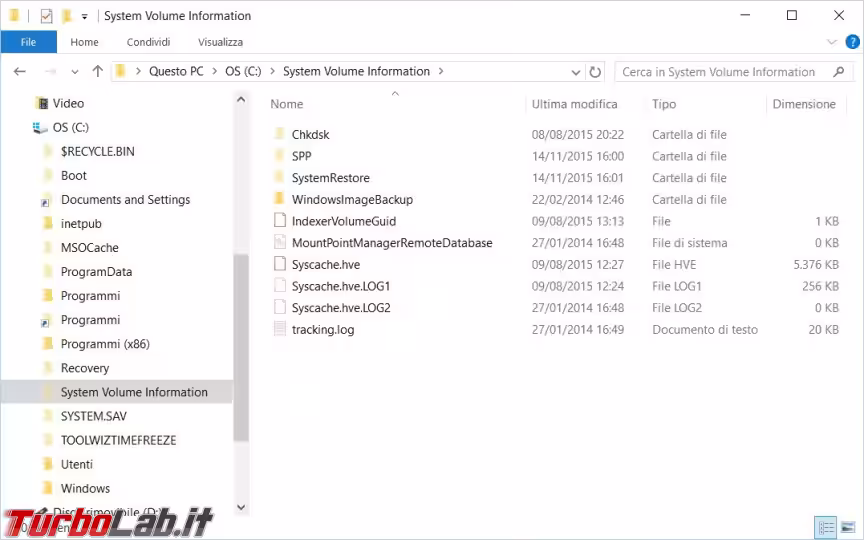Open the File ribbon tab
Screen dimensions: 864x540
point(29,42)
